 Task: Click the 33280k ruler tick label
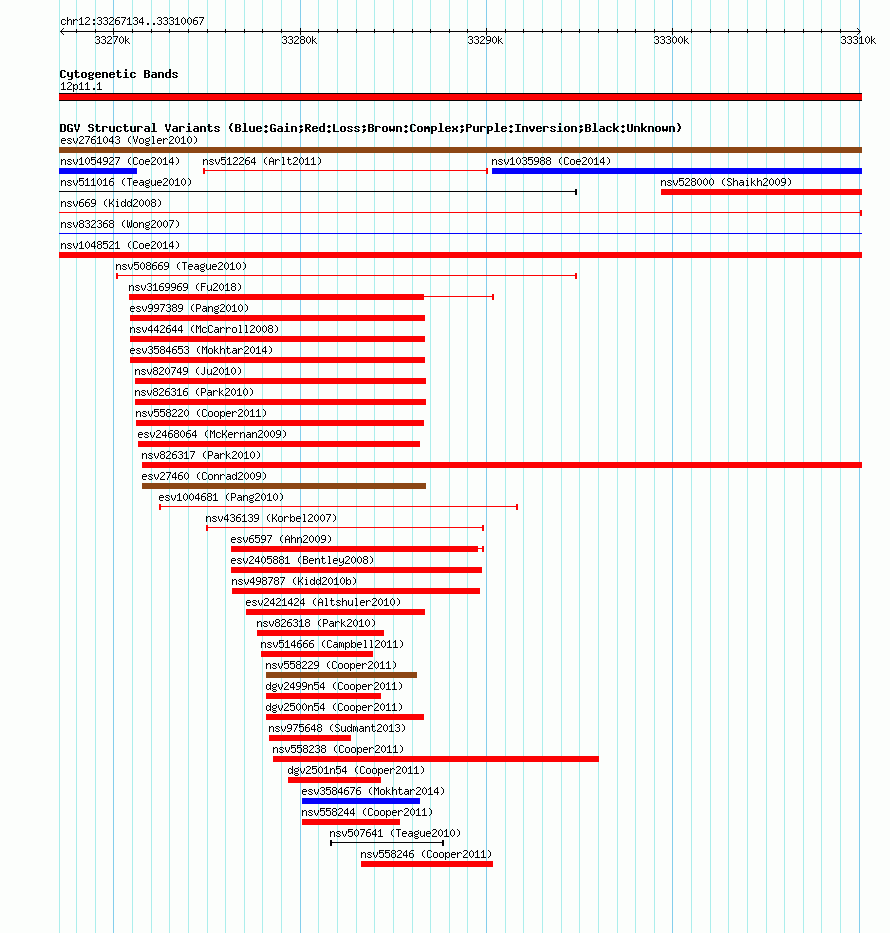(299, 40)
